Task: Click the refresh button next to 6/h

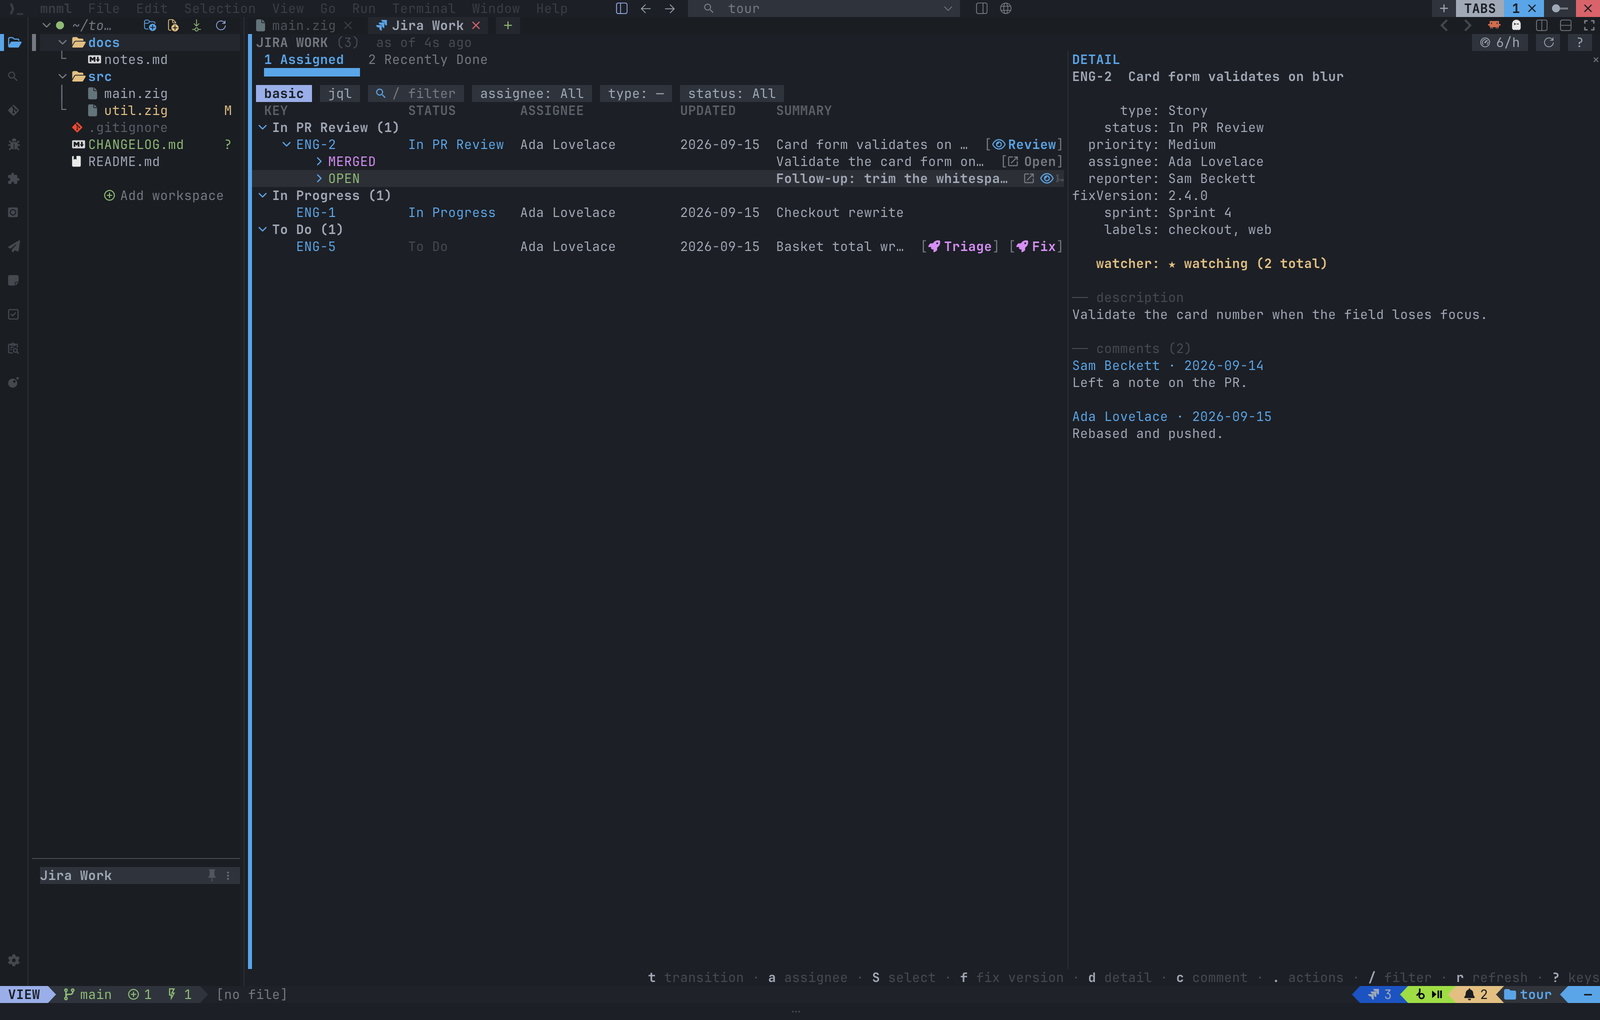Action: tap(1549, 42)
